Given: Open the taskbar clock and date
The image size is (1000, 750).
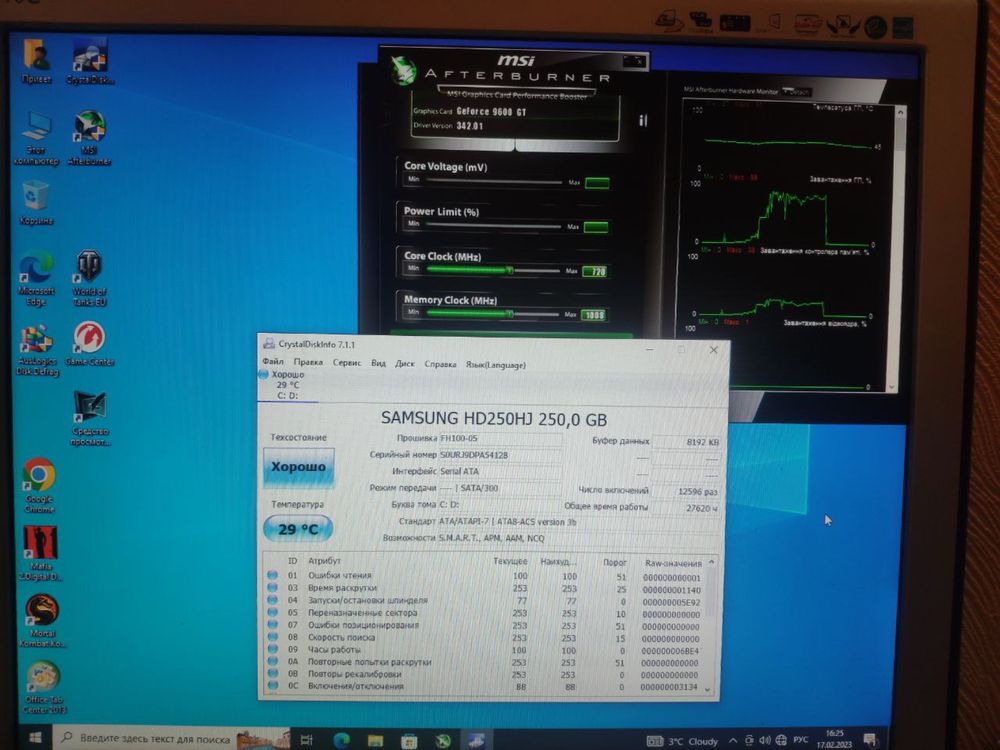Looking at the screenshot, I should 834,739.
